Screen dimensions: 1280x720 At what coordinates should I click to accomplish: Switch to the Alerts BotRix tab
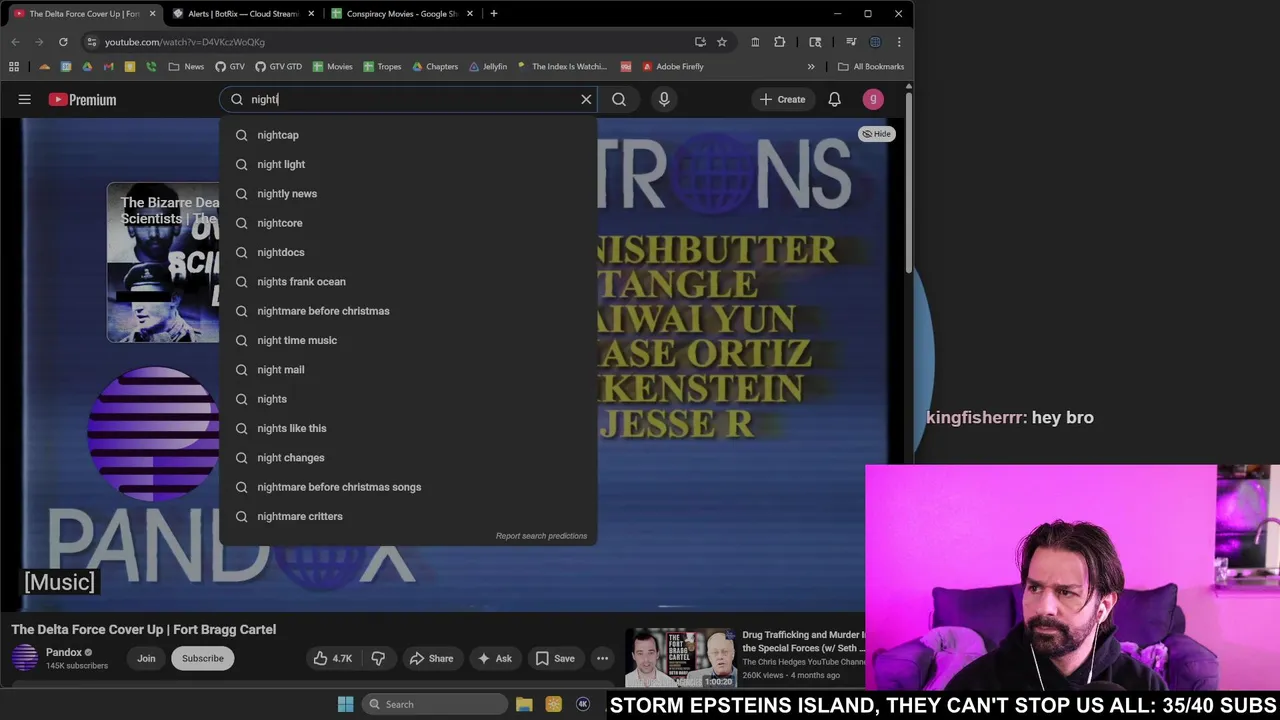tap(243, 14)
